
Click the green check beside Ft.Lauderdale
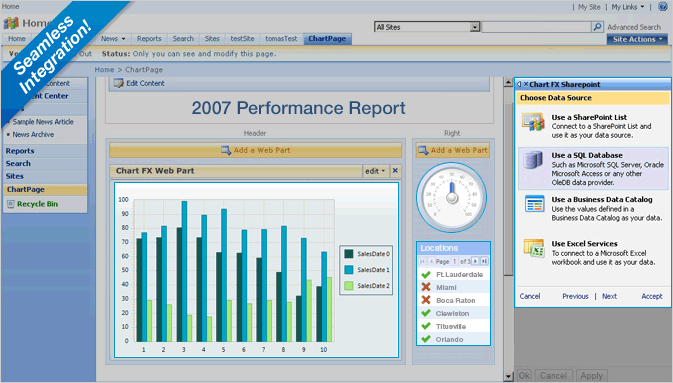coord(426,274)
